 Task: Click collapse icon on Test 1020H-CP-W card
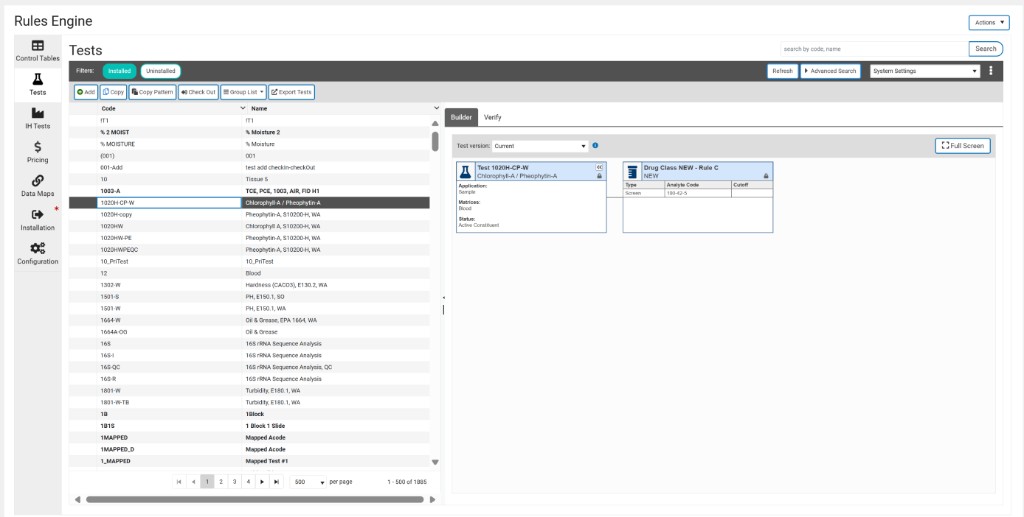(600, 167)
